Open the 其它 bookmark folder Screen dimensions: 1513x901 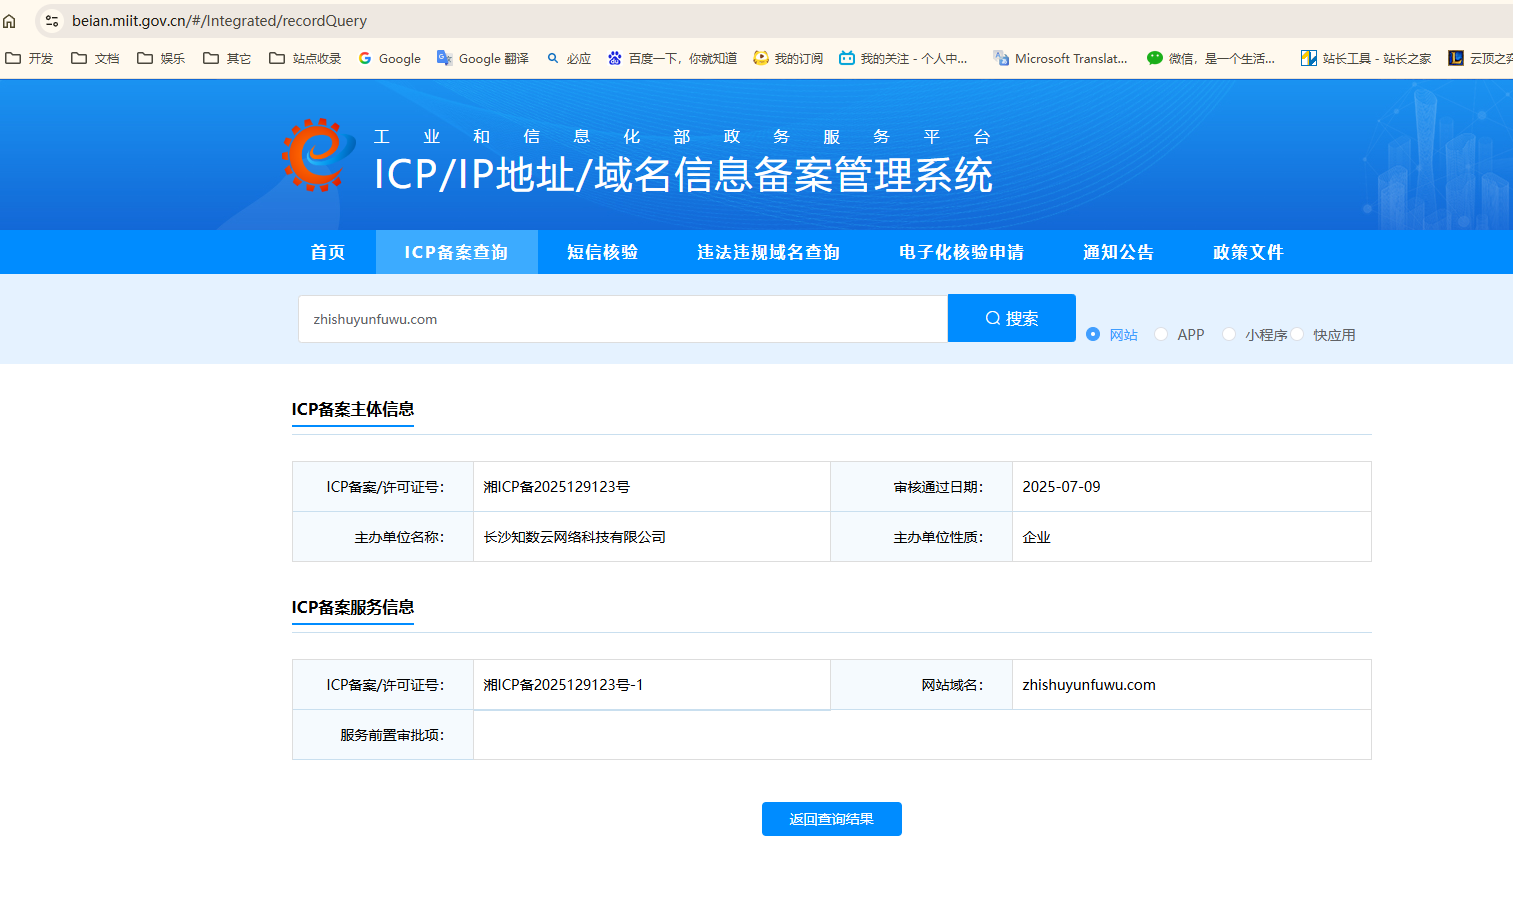click(x=227, y=59)
